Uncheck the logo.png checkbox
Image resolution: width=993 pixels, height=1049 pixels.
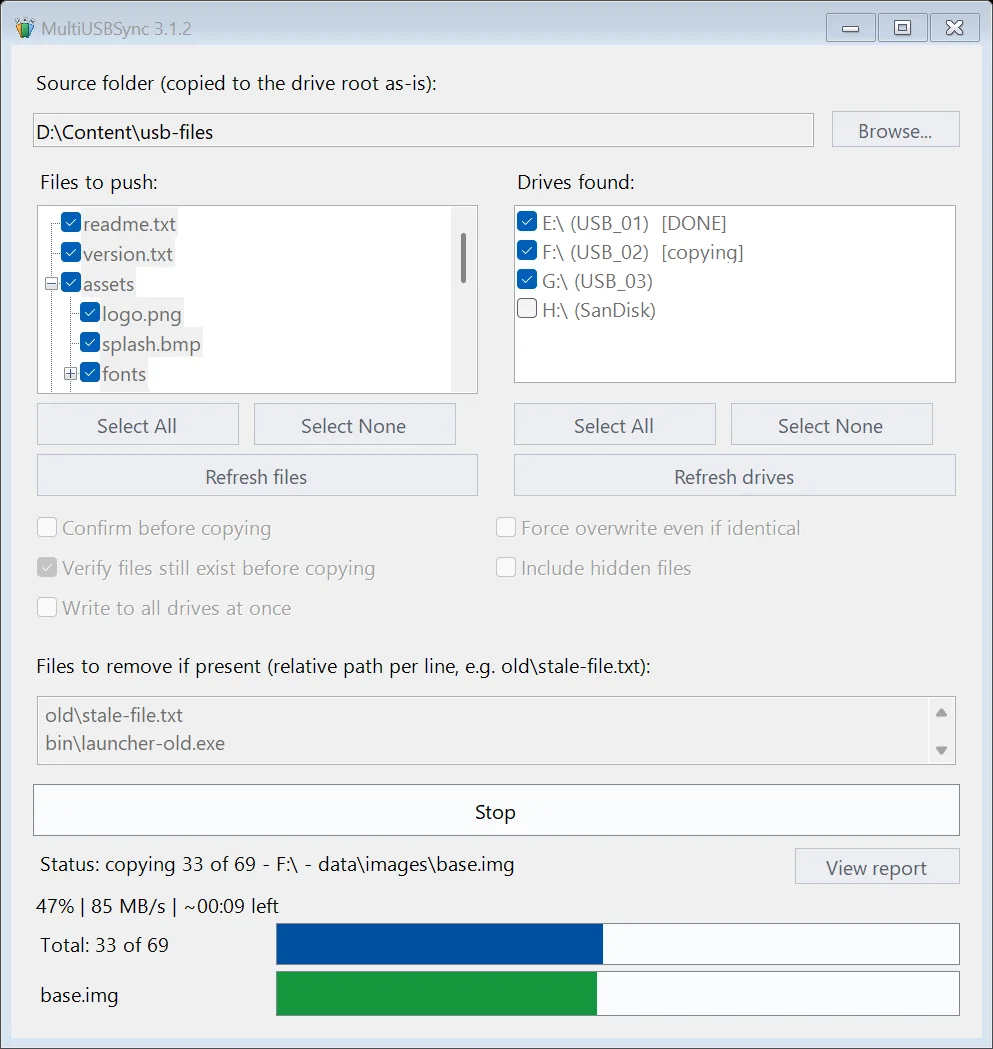[x=90, y=313]
